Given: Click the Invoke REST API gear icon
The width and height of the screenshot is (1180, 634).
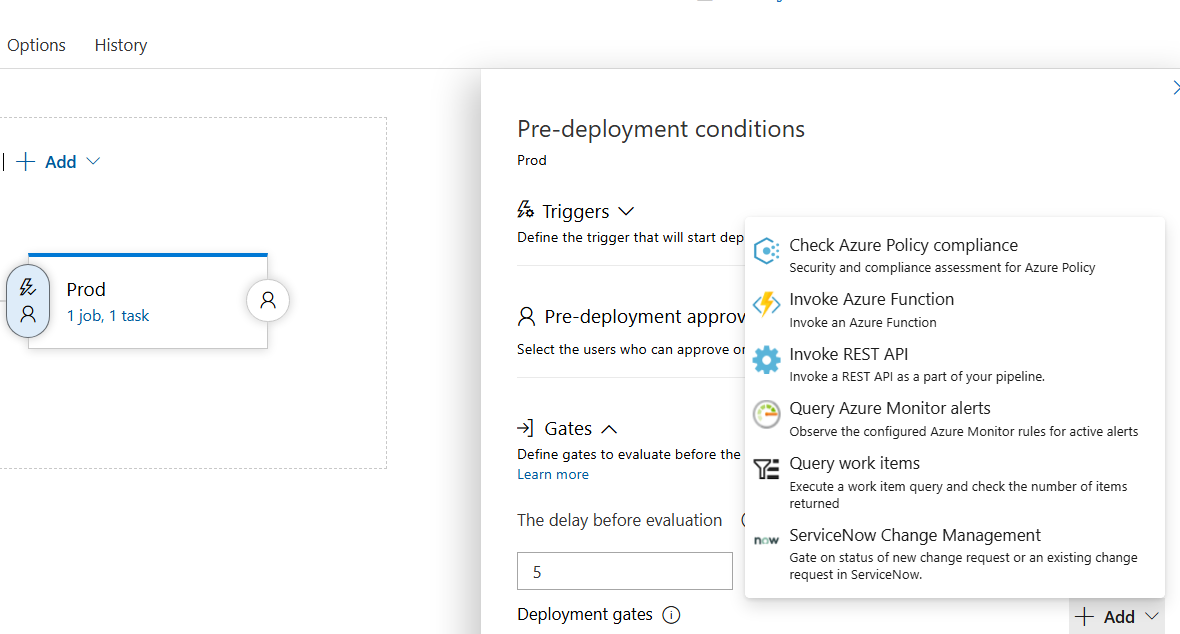Looking at the screenshot, I should pyautogui.click(x=766, y=360).
